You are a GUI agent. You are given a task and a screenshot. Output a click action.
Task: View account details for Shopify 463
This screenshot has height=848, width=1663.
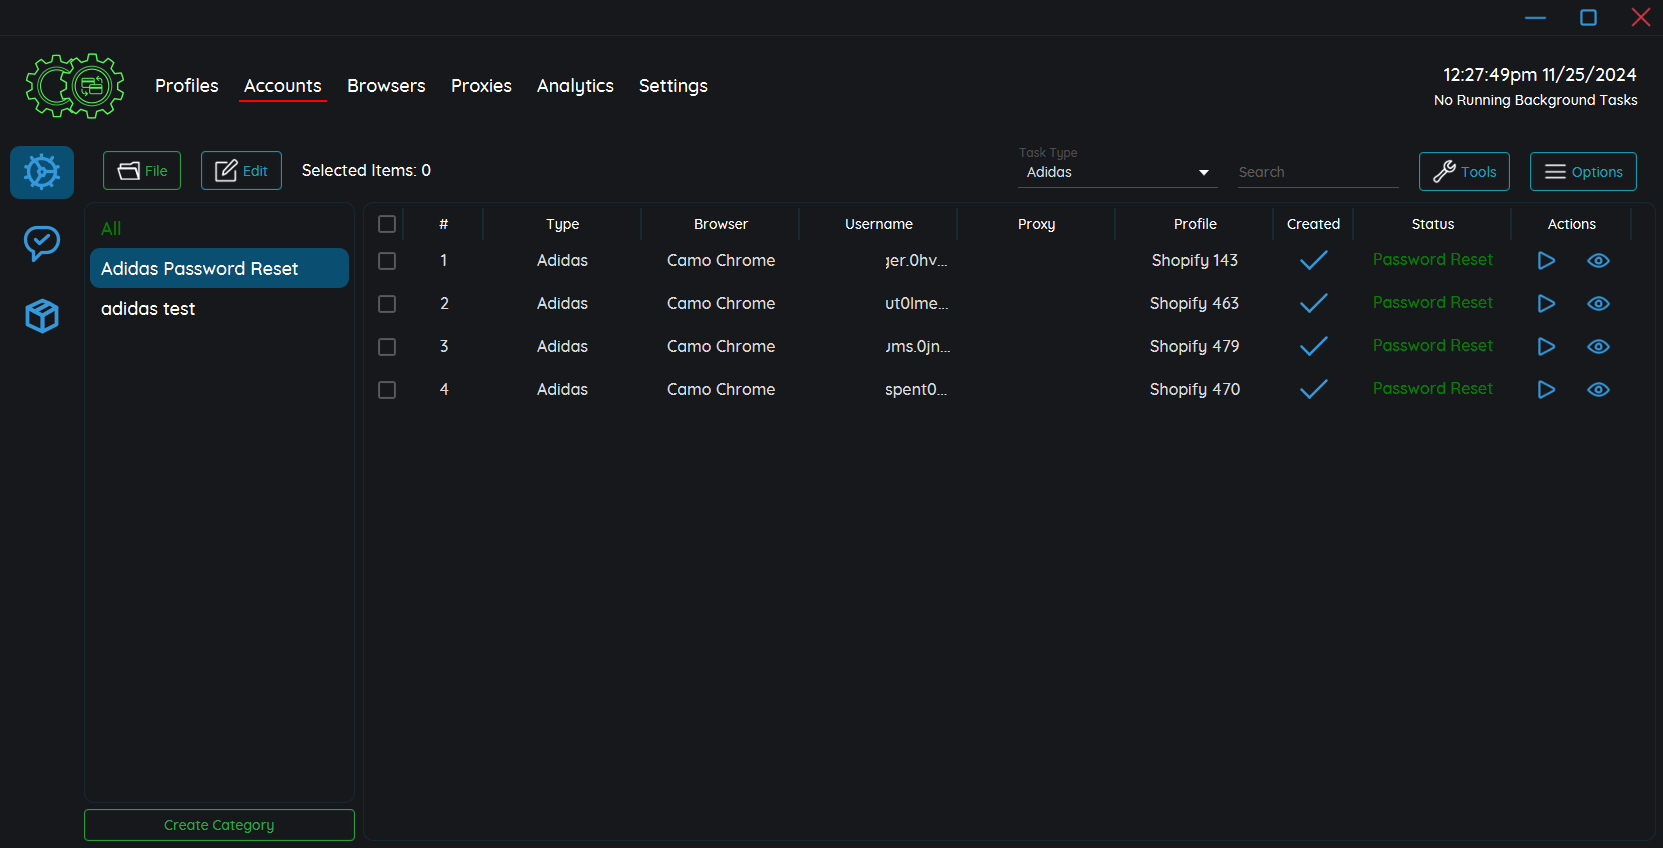tap(1598, 304)
